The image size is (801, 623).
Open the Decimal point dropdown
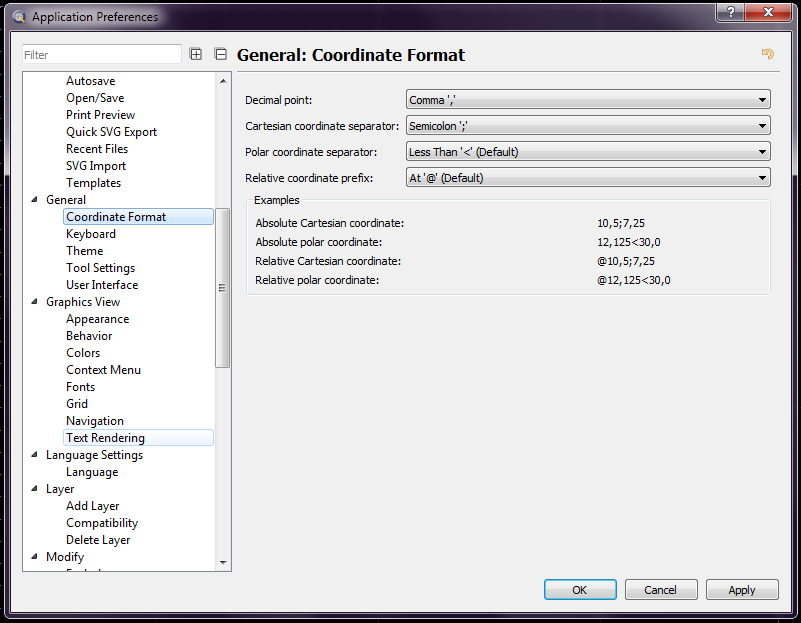588,99
